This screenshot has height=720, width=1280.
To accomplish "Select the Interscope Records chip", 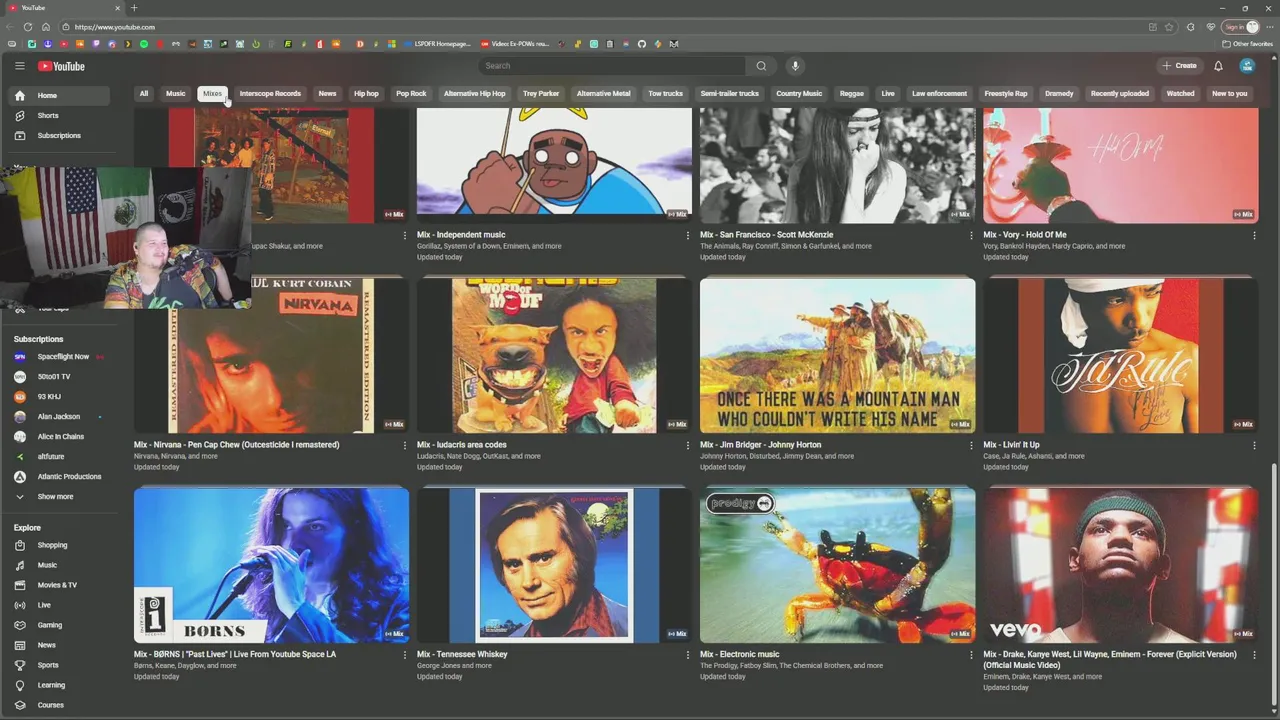I will [x=270, y=94].
